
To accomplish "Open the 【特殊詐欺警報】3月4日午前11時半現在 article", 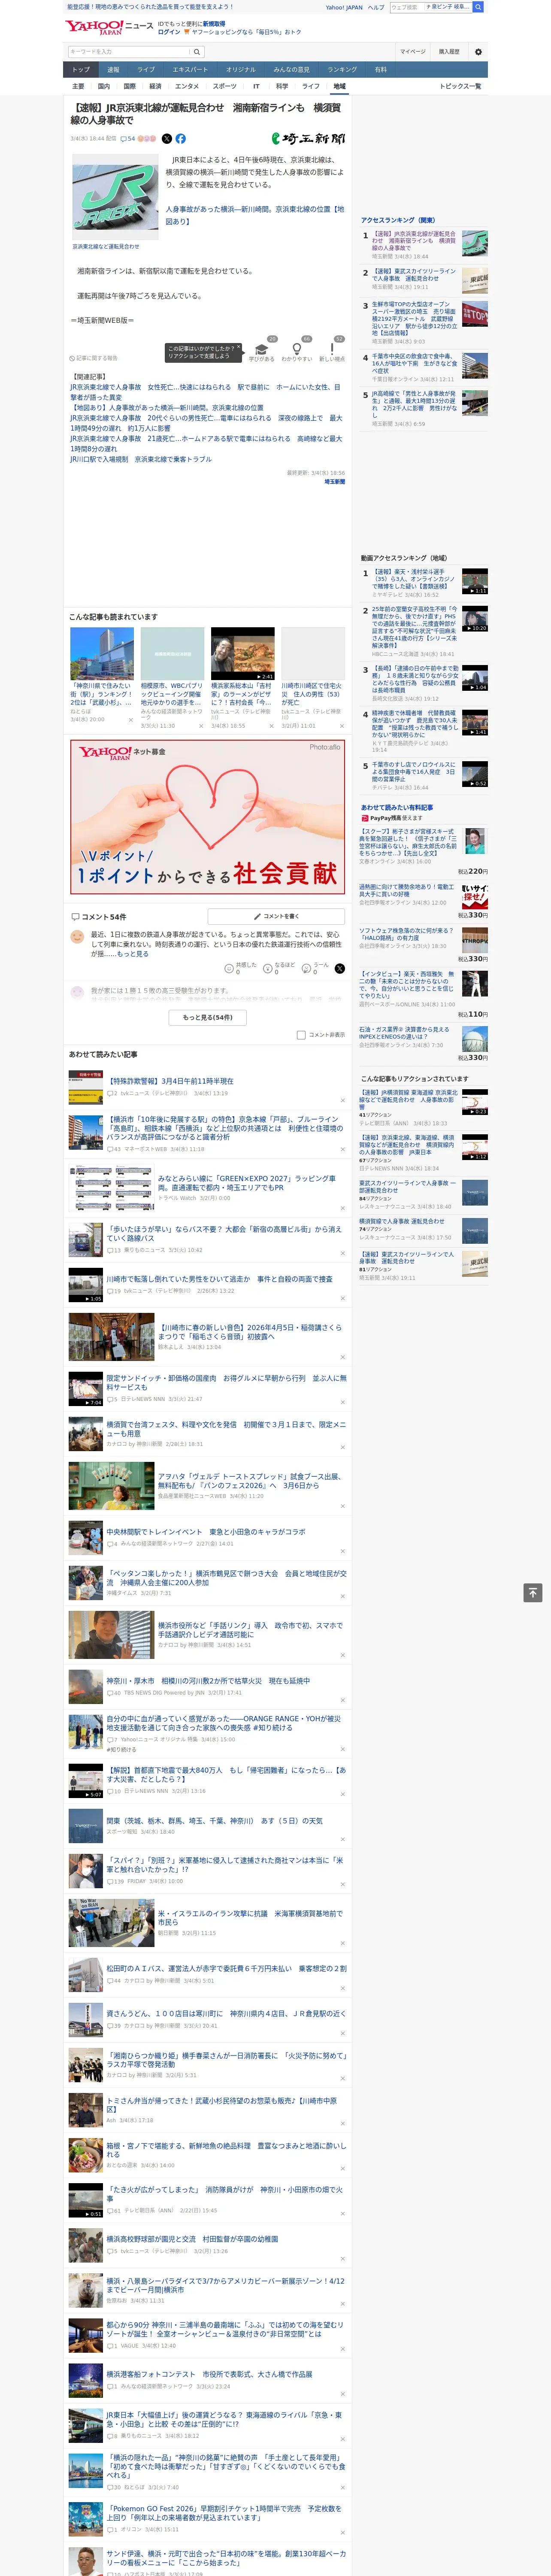I will click(170, 1081).
